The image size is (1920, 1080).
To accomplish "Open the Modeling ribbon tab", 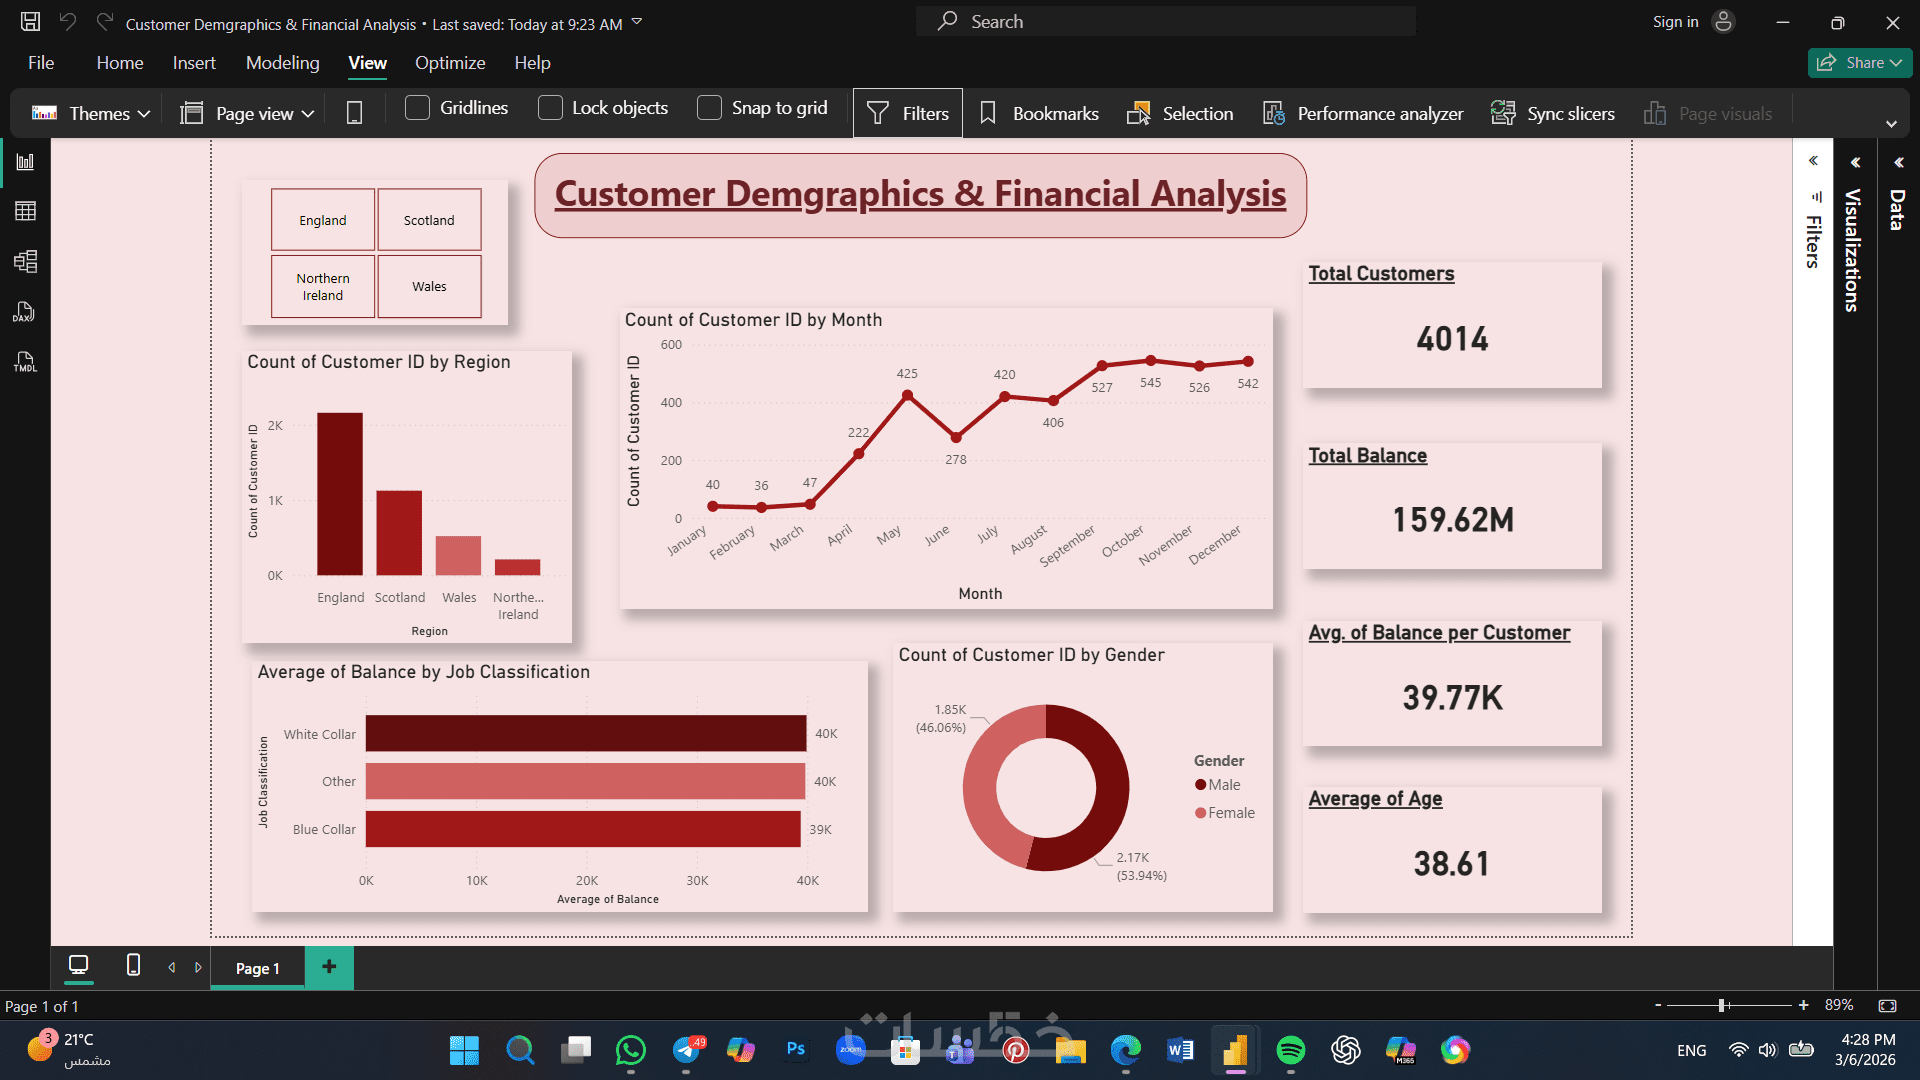I will [x=282, y=63].
